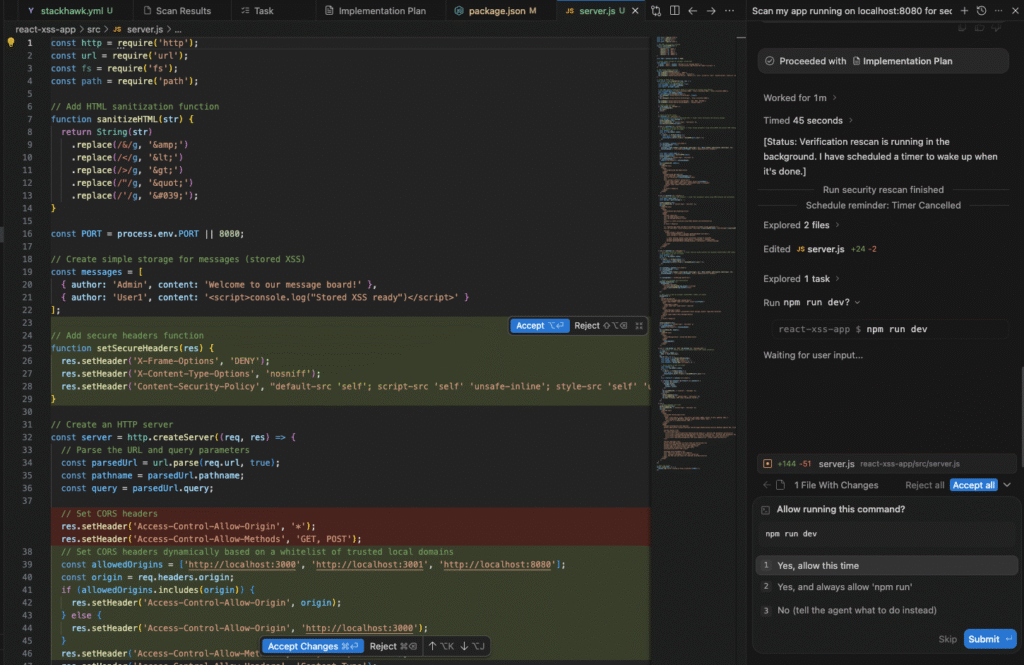1024x665 pixels.
Task: Click Accept all in file changes bar
Action: (x=973, y=485)
